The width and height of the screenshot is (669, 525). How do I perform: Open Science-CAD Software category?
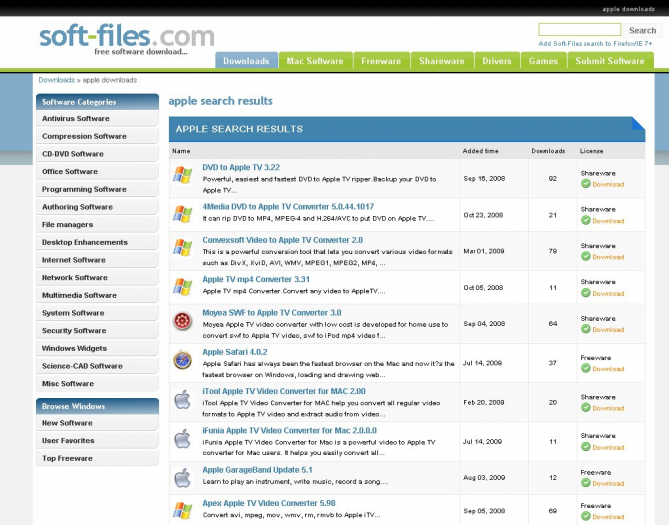97,366
